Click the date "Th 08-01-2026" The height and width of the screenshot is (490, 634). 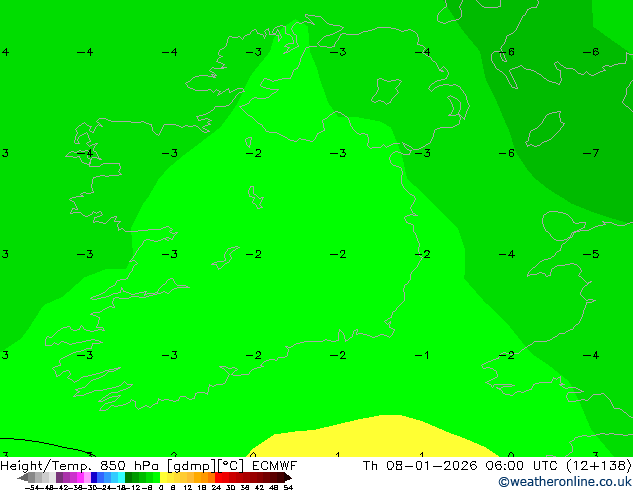[420, 466]
